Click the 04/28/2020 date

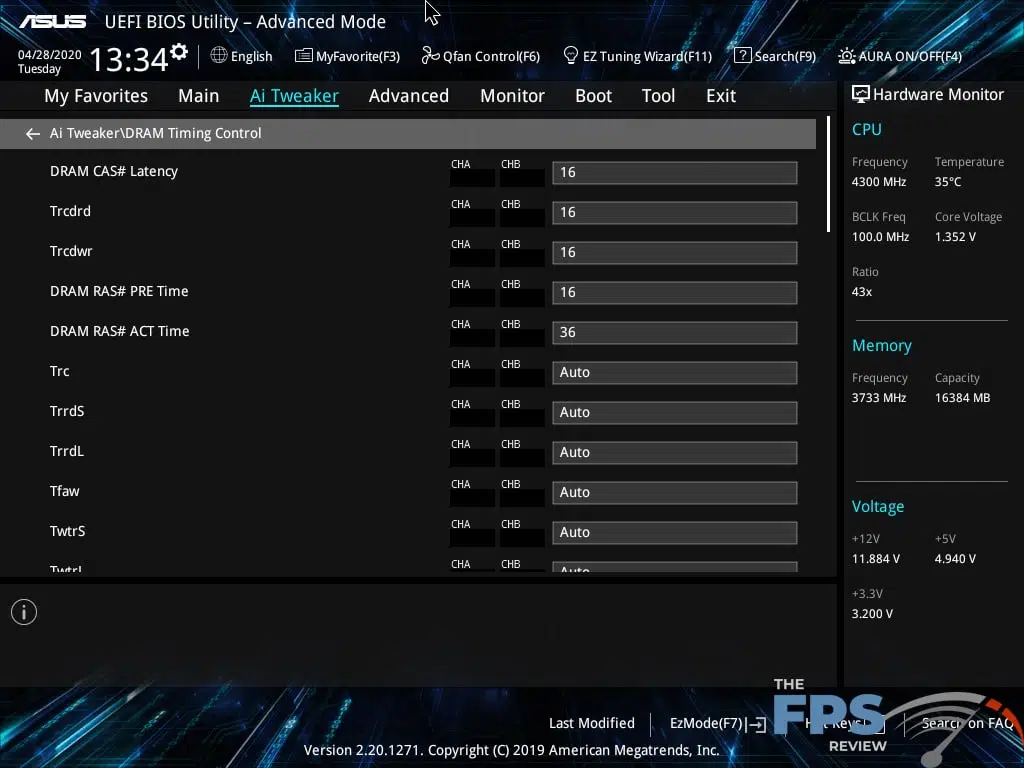(x=50, y=55)
